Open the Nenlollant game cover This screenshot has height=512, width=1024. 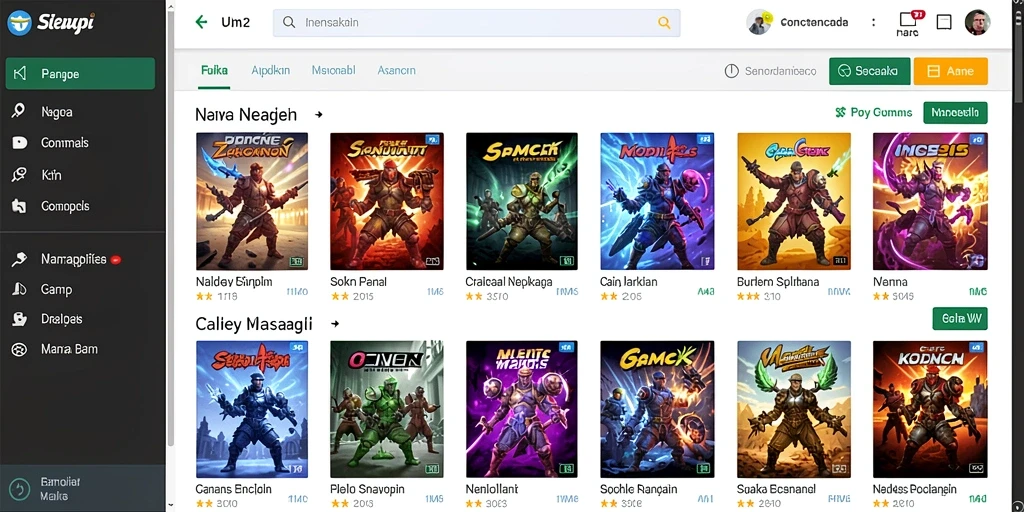[522, 409]
